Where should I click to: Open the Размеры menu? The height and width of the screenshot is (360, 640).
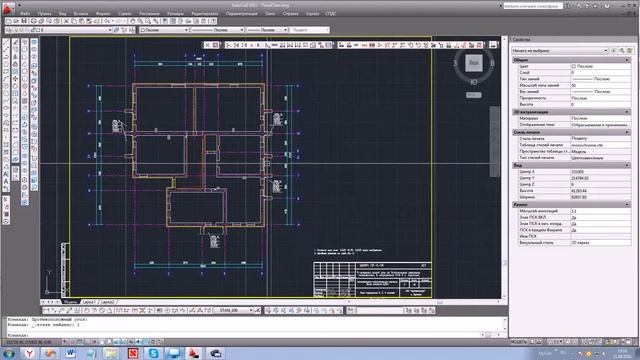(175, 13)
